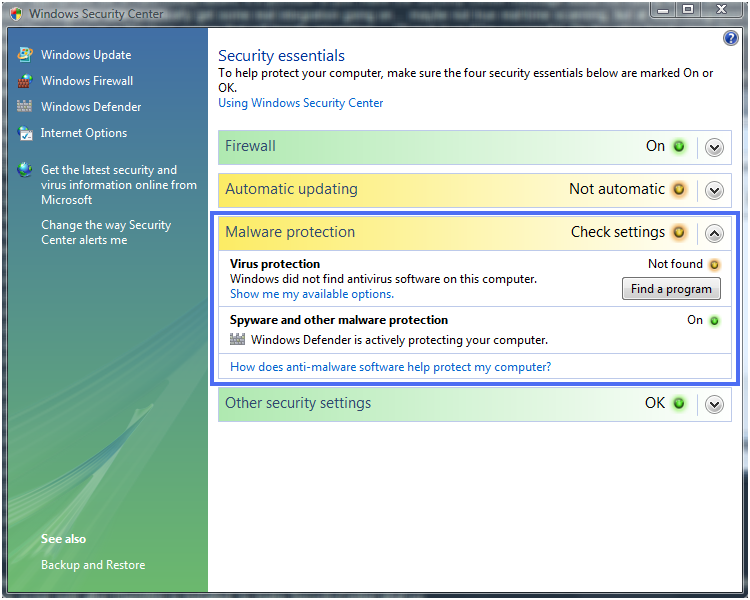Click the Malware protection header bar
The image size is (750, 600).
[x=474, y=233]
